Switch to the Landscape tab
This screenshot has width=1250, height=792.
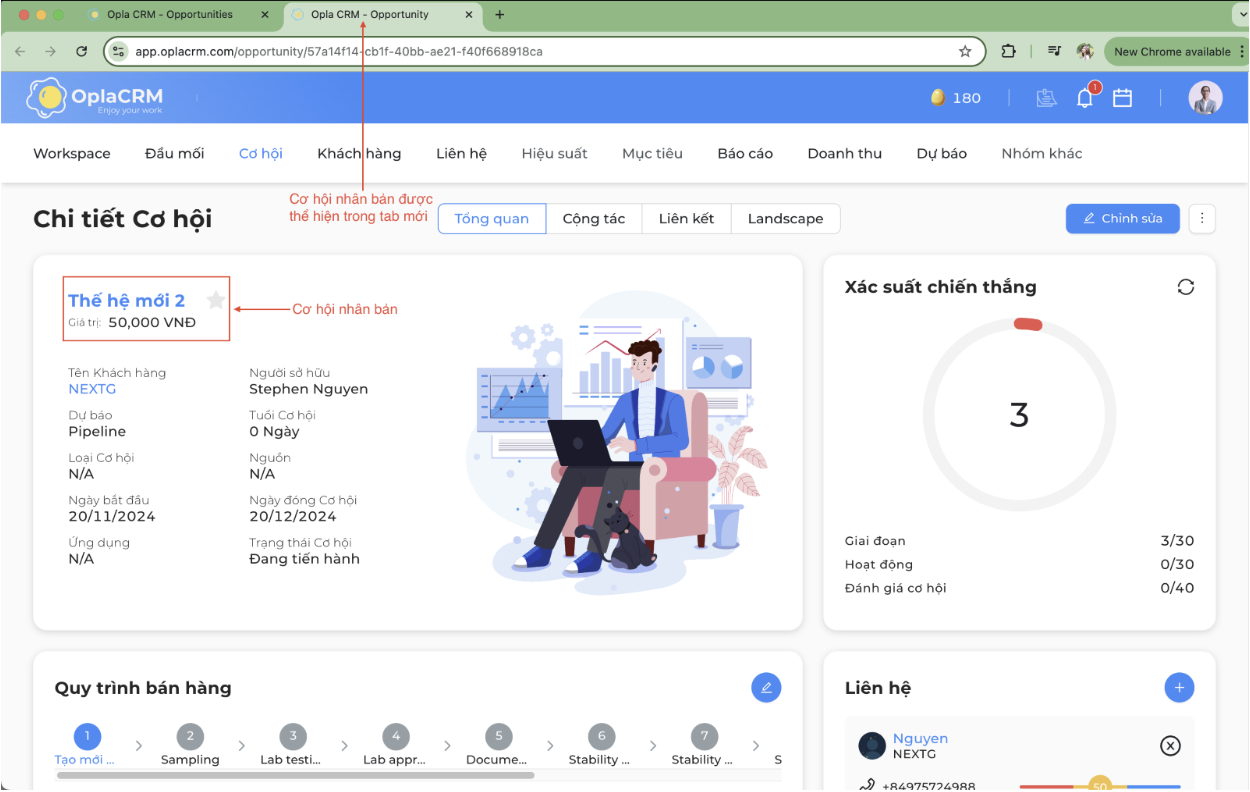[x=786, y=219]
